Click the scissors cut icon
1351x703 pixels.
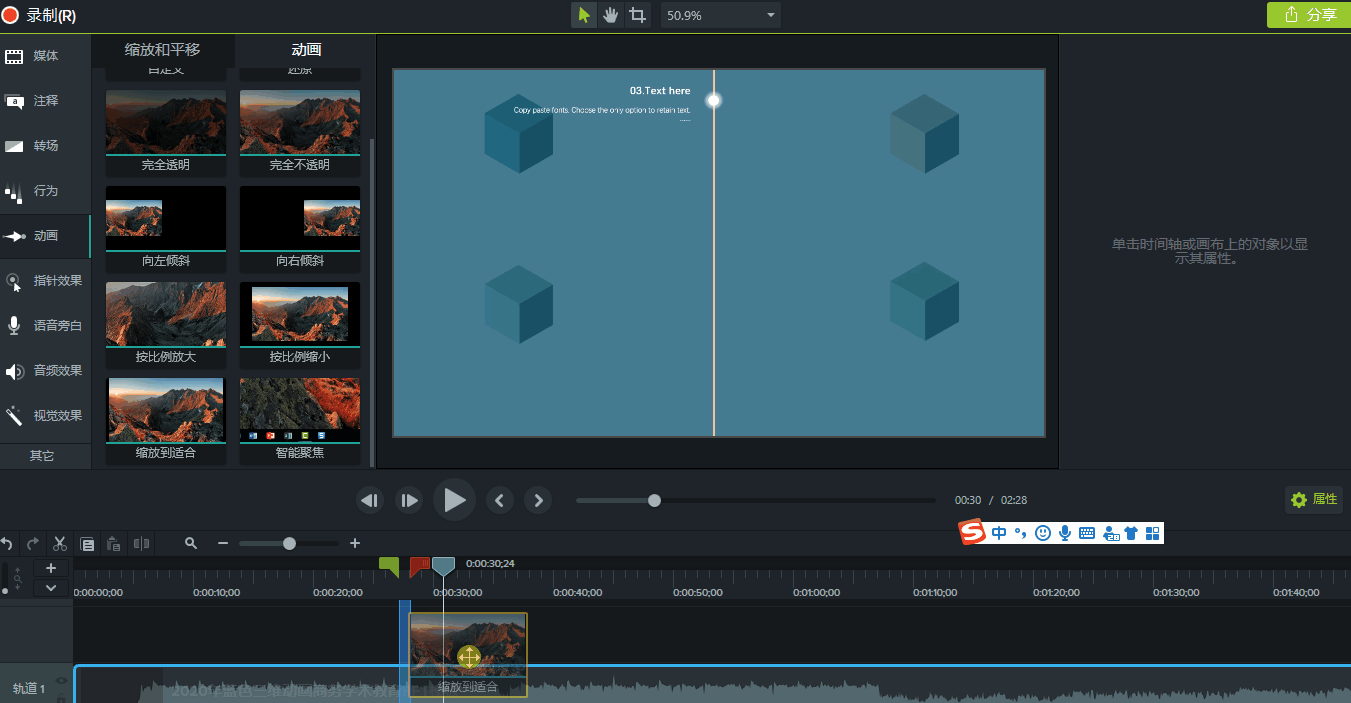(x=60, y=544)
